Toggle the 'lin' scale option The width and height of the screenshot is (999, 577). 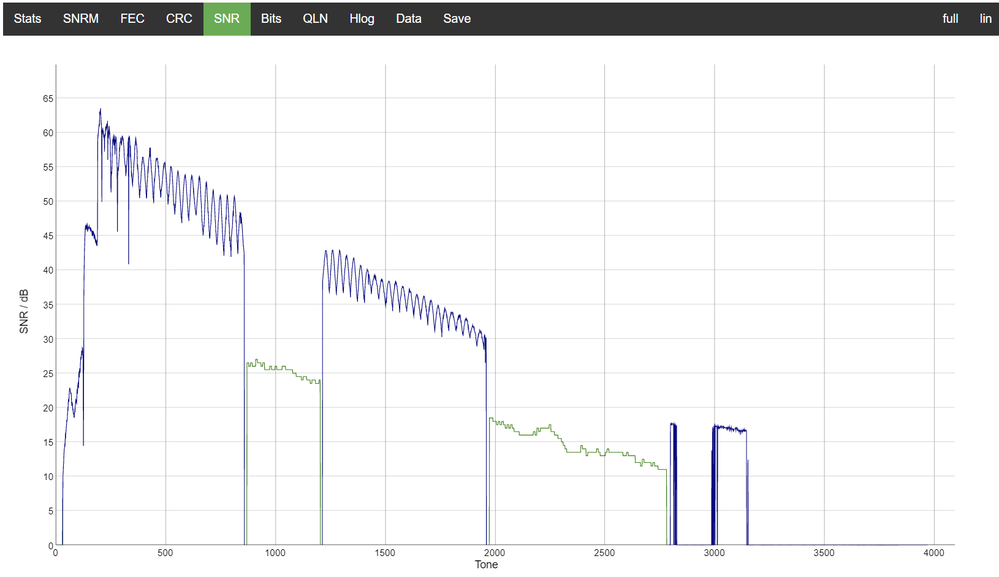[x=985, y=18]
